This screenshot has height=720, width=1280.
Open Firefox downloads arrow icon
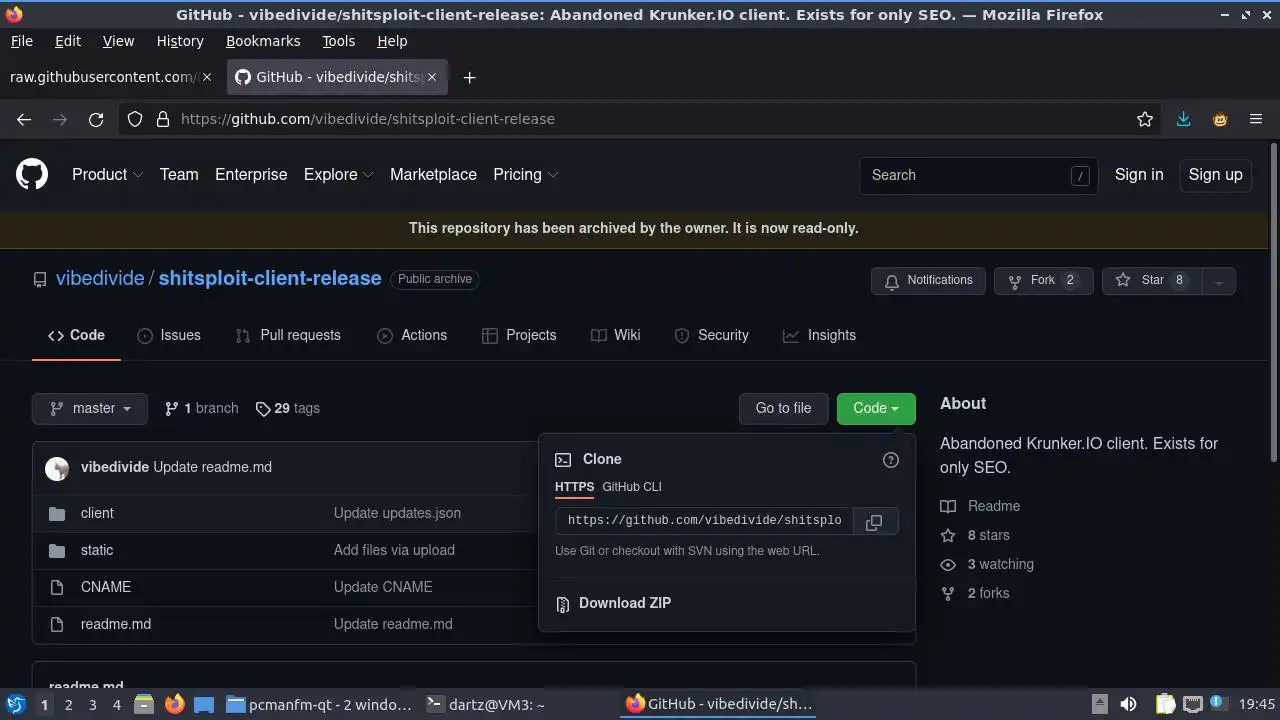(x=1183, y=119)
